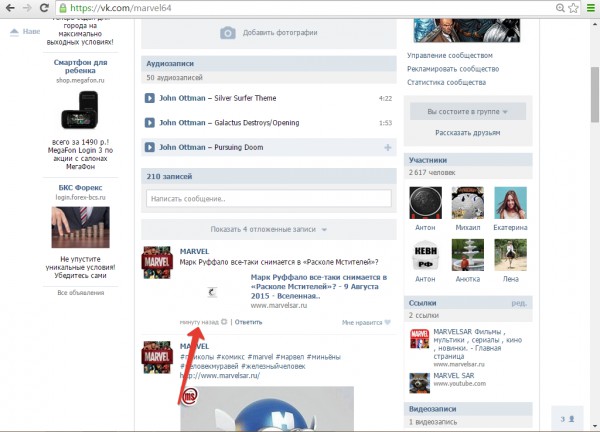The height and width of the screenshot is (432, 600).
Task: Open 'БКС Форекс' ad title
Action: click(x=80, y=188)
